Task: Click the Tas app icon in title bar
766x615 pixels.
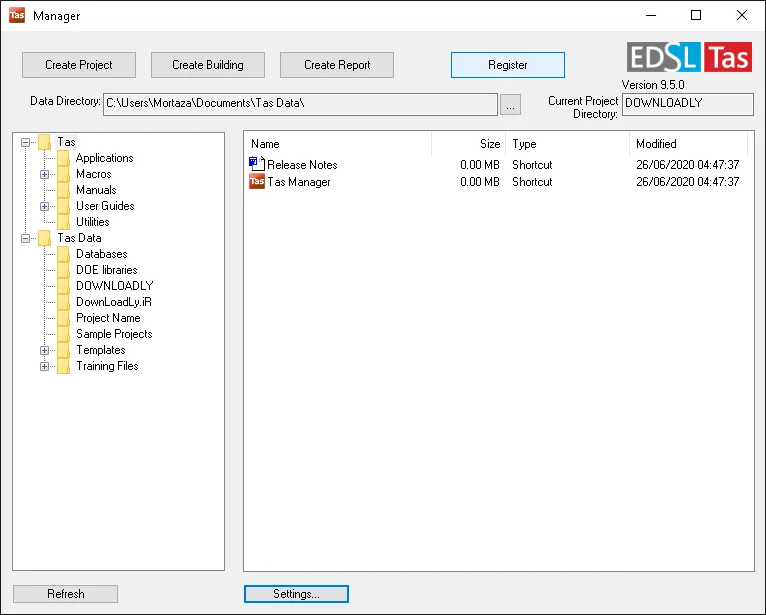Action: tap(17, 15)
